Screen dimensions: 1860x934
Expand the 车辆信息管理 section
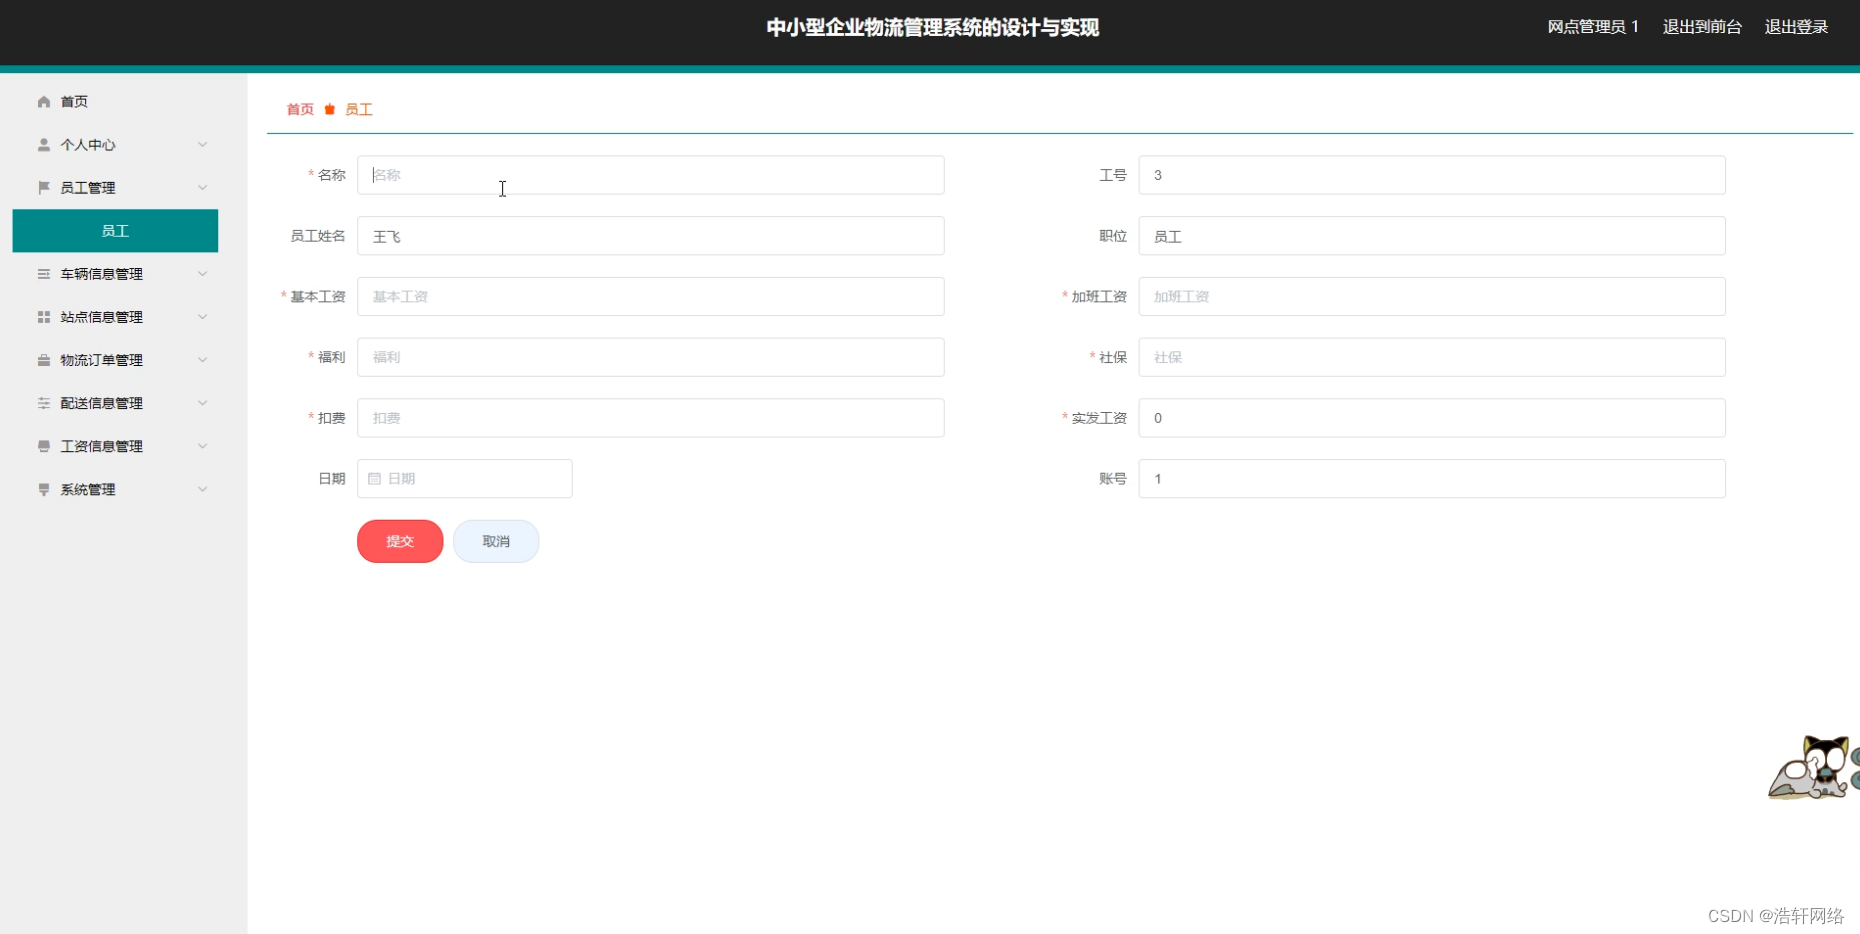[203, 273]
